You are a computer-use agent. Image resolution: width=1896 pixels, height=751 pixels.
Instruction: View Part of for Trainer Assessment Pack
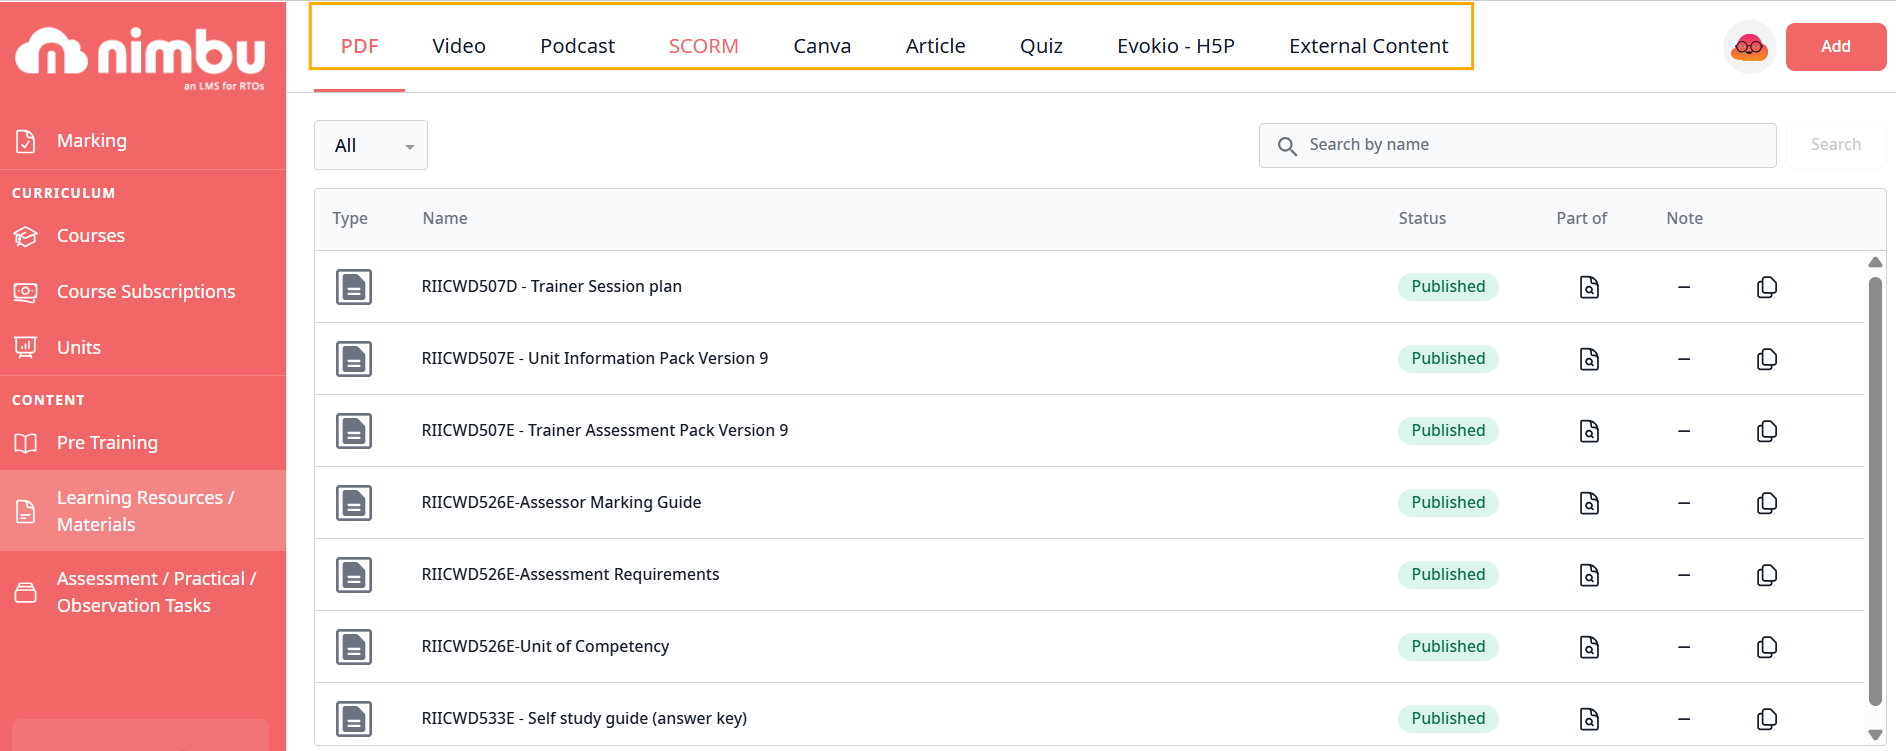point(1589,431)
